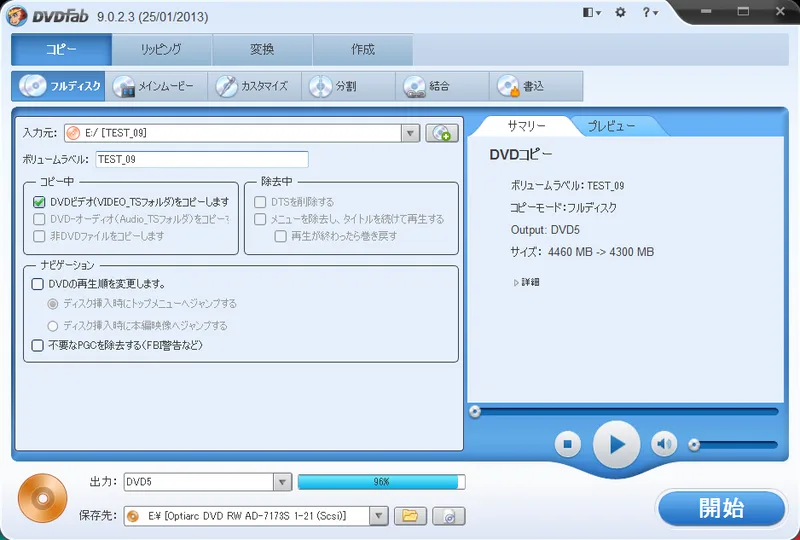The image size is (800, 540).
Task: Play the preview video
Action: tap(616, 445)
